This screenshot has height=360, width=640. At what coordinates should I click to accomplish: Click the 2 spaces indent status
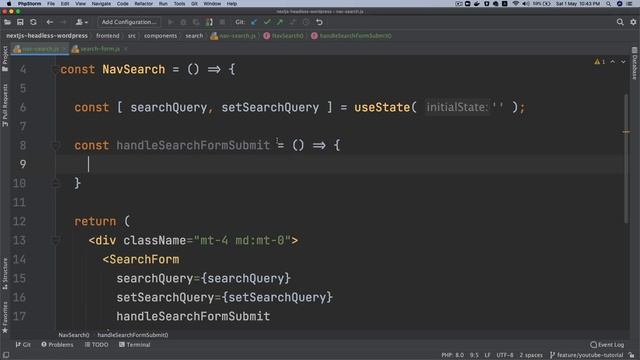click(531, 356)
